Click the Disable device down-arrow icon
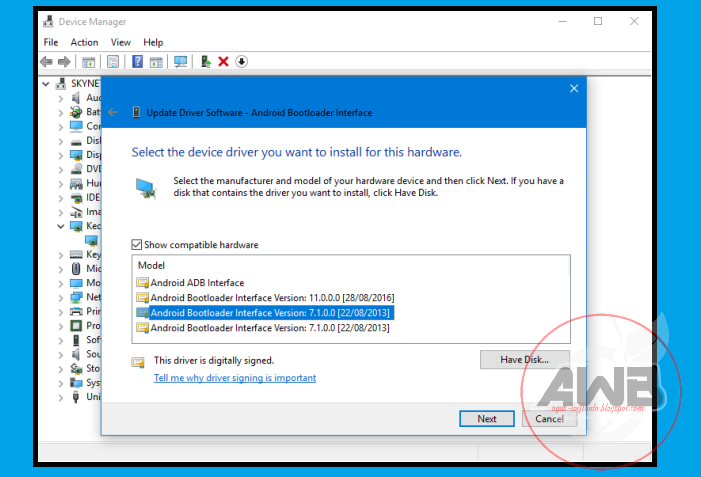Image resolution: width=701 pixels, height=477 pixels. point(241,62)
